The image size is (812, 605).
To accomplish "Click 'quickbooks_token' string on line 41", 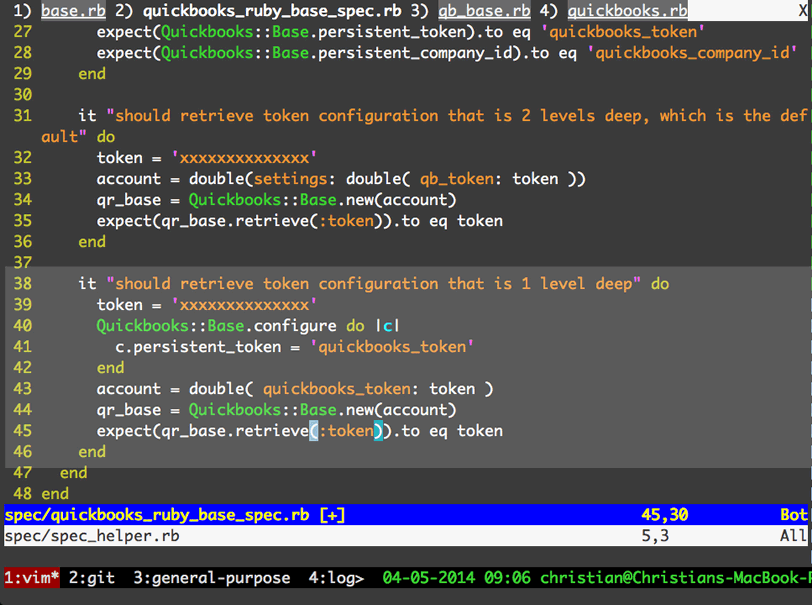I will (x=392, y=347).
